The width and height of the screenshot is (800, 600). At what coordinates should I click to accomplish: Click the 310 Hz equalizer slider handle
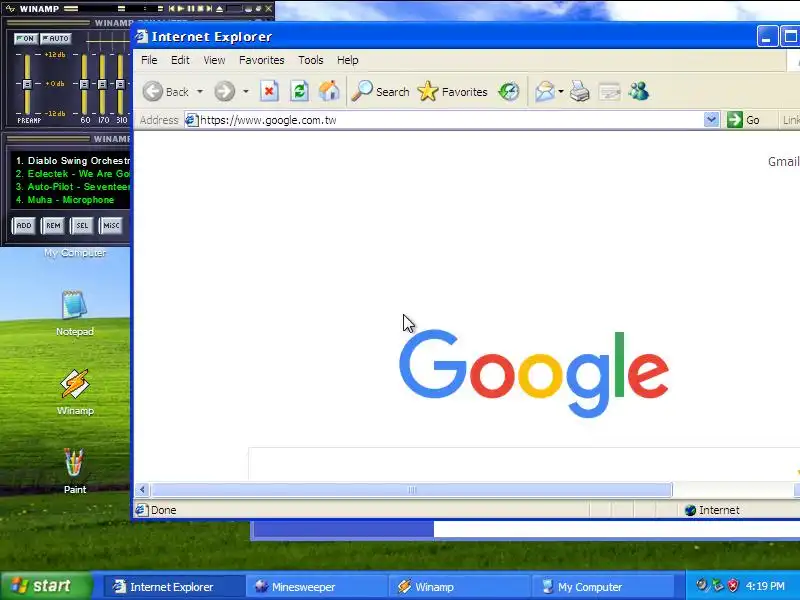(120, 84)
